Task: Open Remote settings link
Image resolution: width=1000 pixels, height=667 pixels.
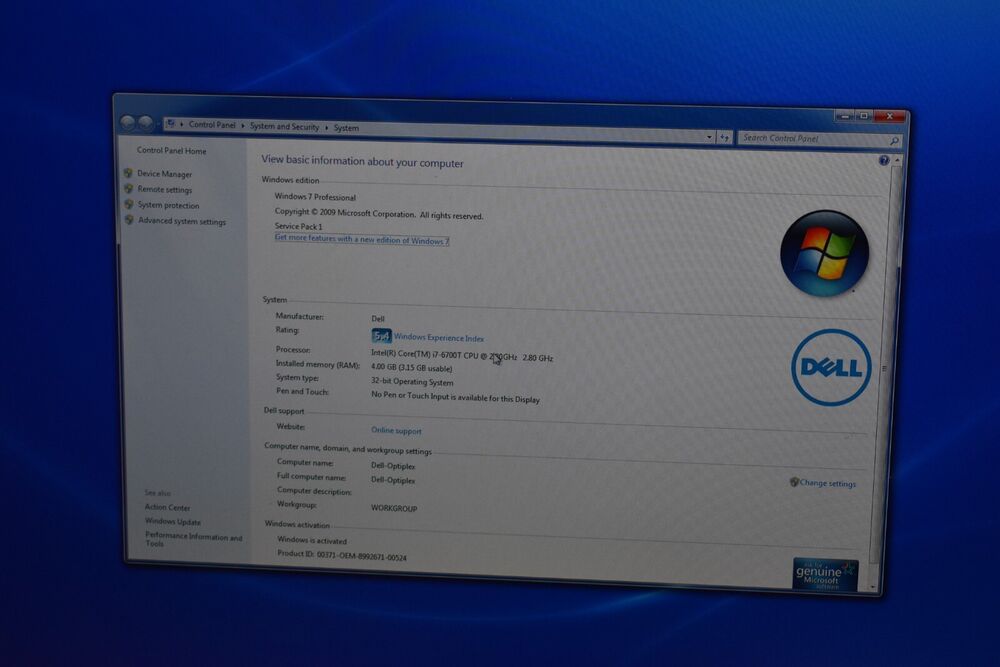Action: (165, 189)
